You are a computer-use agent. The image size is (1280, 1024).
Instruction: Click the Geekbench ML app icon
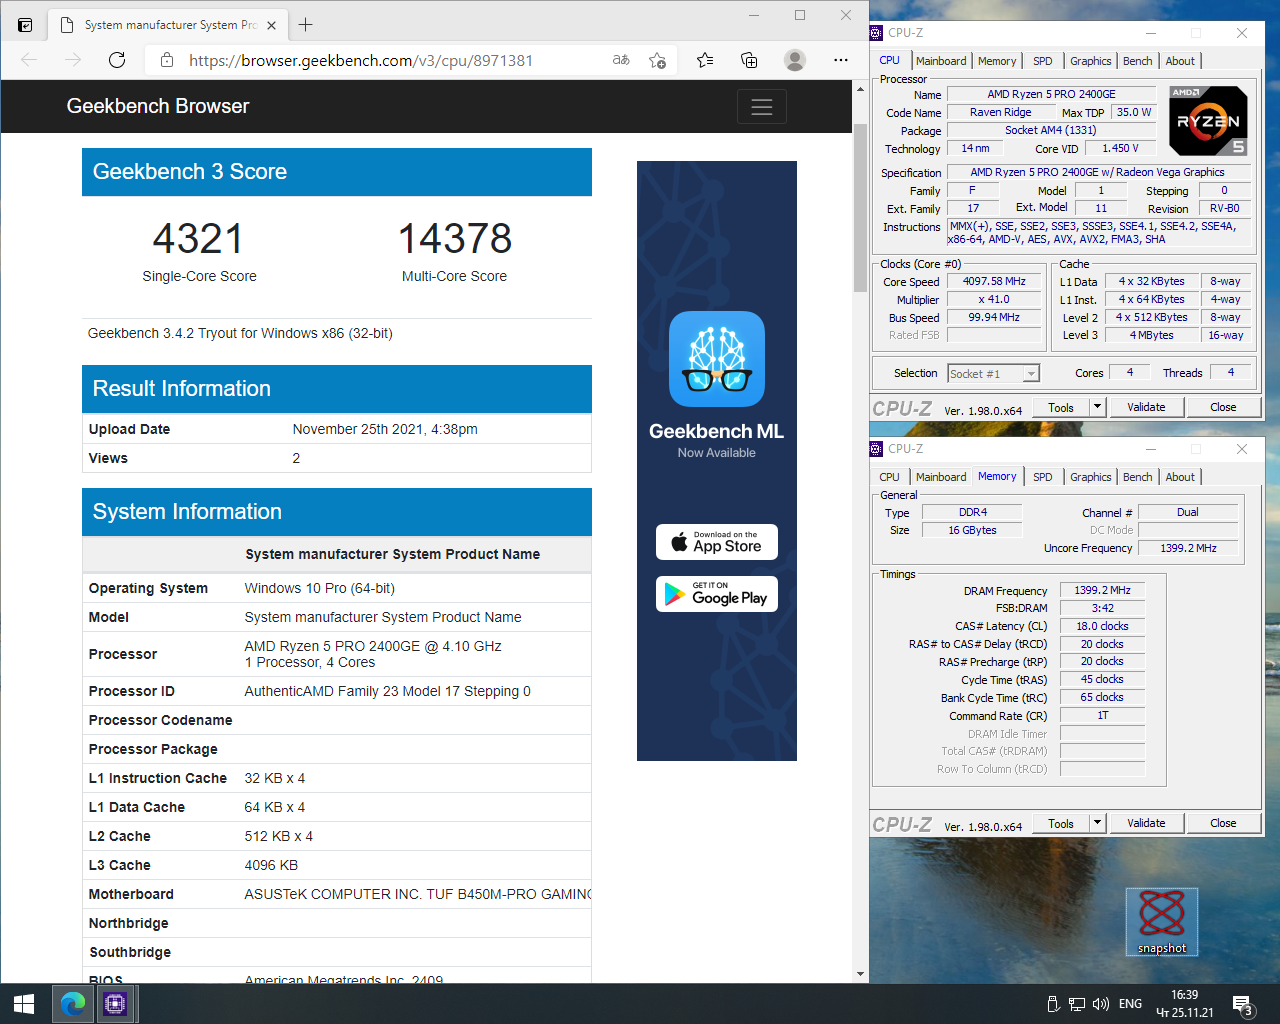pyautogui.click(x=717, y=359)
